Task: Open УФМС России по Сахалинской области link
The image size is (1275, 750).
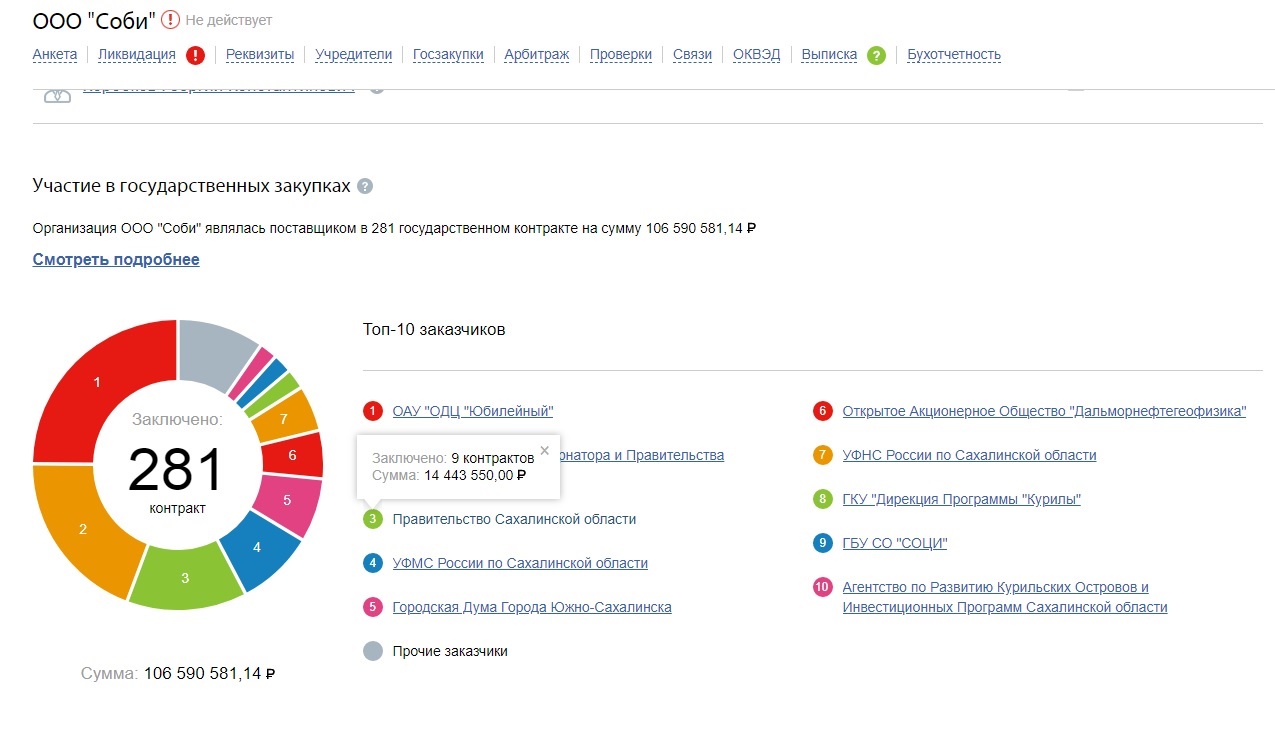Action: [520, 563]
